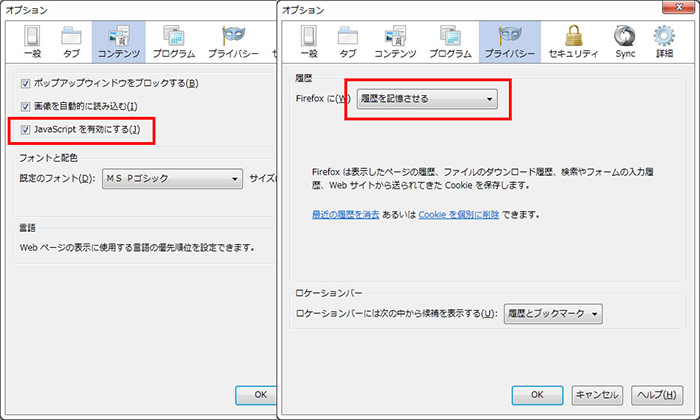Open 履歴とブックマーク location bar dropdown
This screenshot has width=700, height=420.
click(x=553, y=314)
